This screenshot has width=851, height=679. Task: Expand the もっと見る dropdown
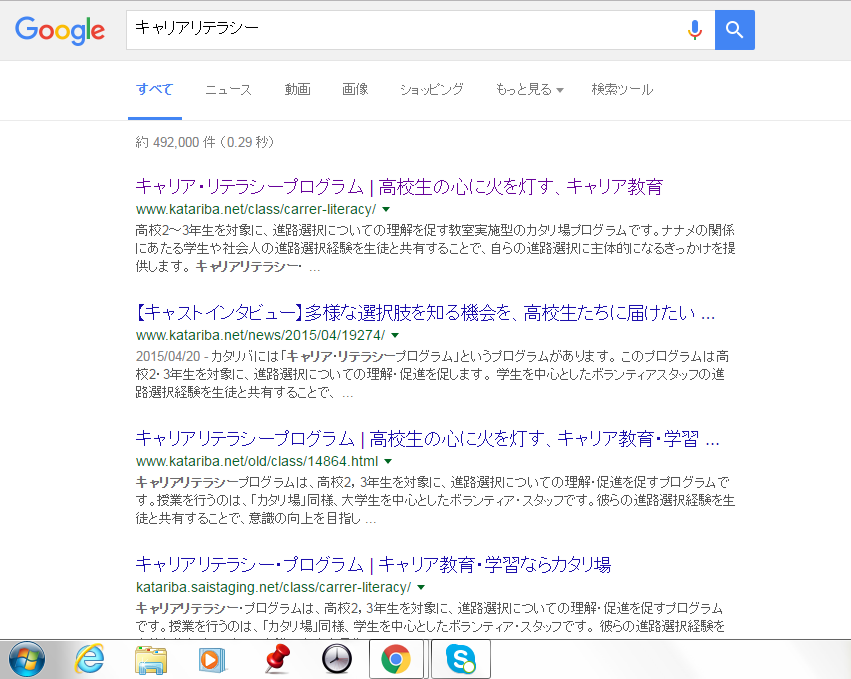pyautogui.click(x=529, y=90)
